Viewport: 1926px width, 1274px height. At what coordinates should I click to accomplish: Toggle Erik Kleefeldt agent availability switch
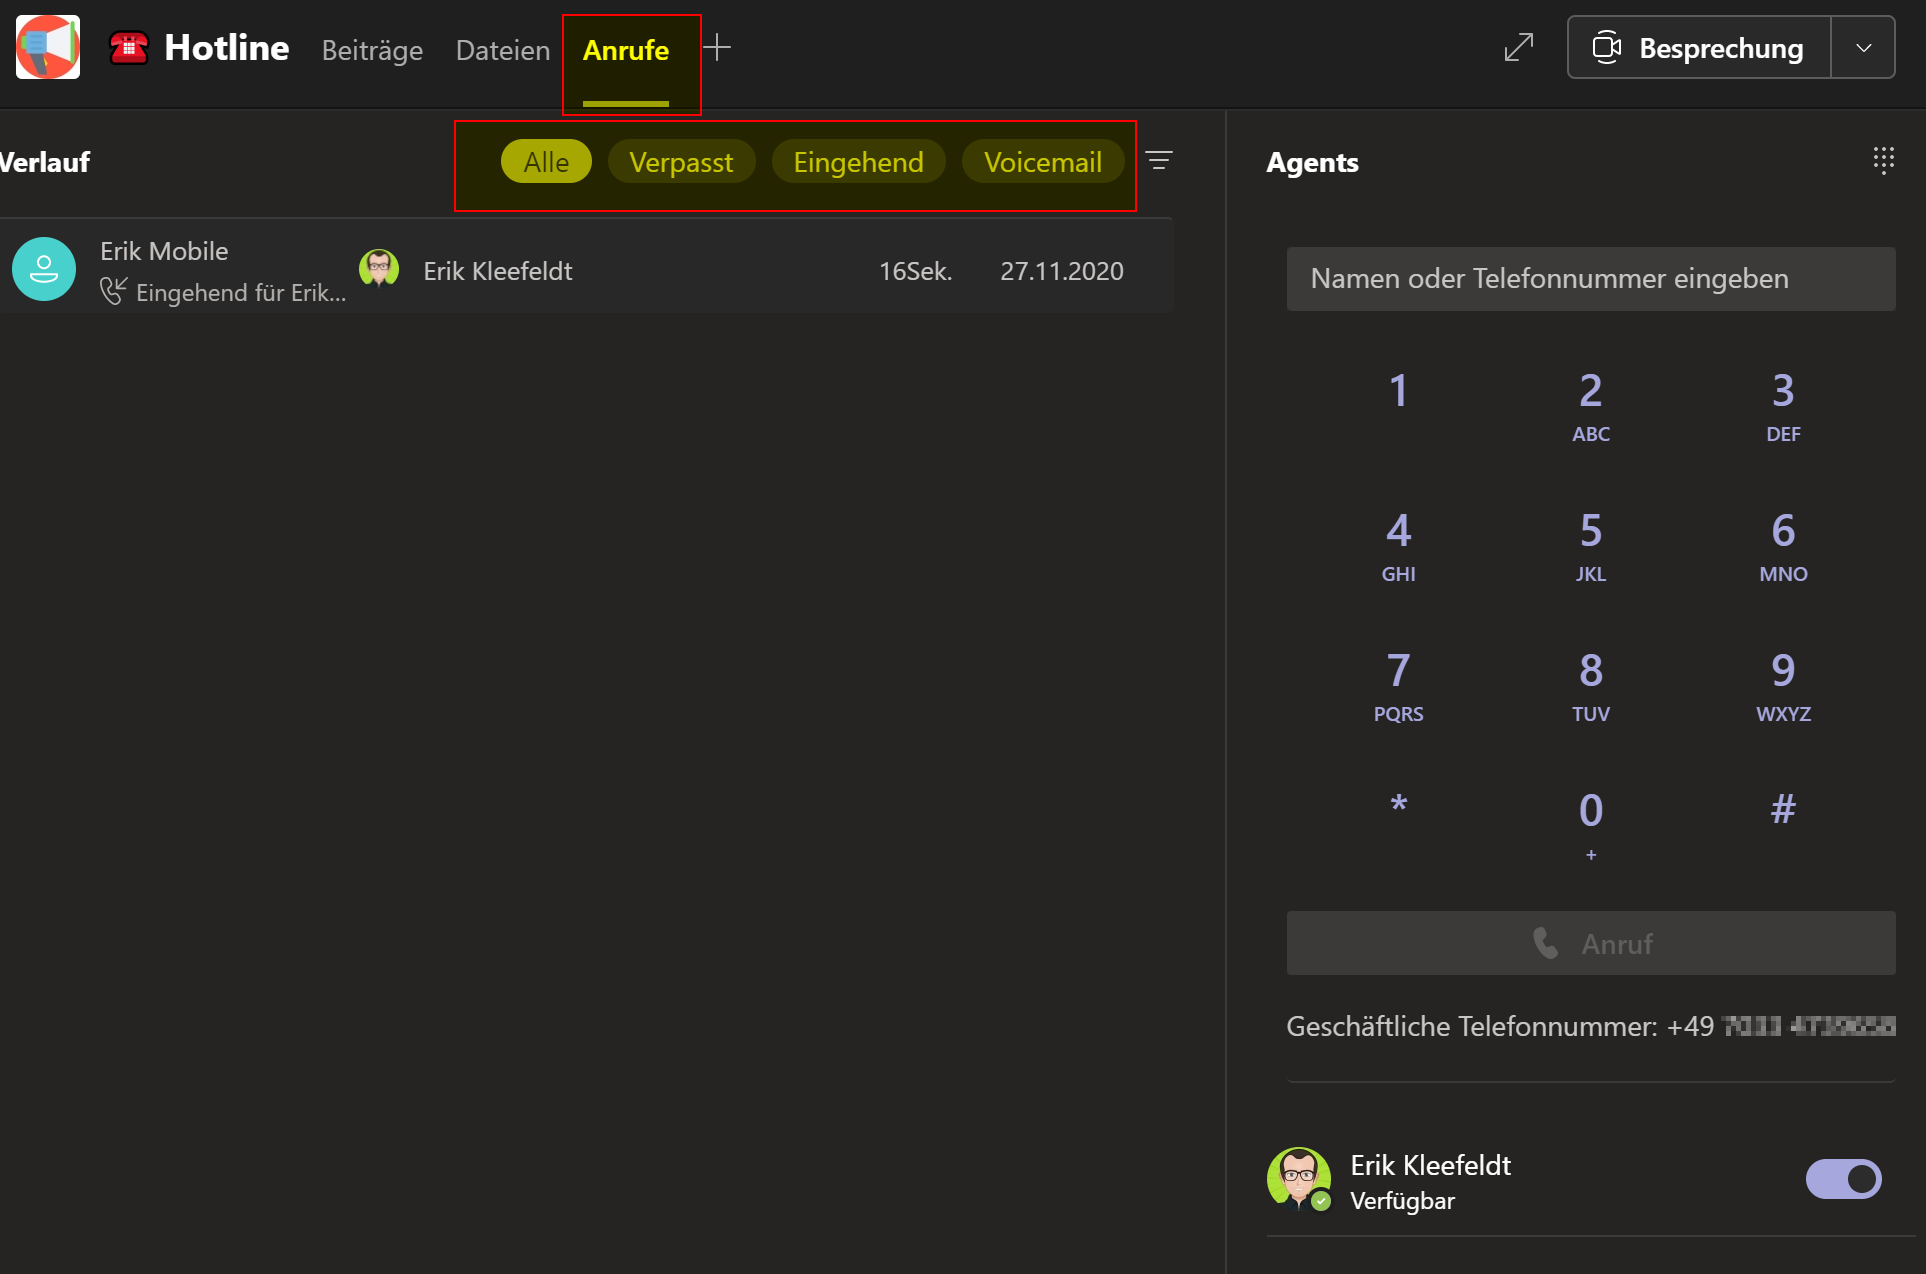coord(1843,1179)
